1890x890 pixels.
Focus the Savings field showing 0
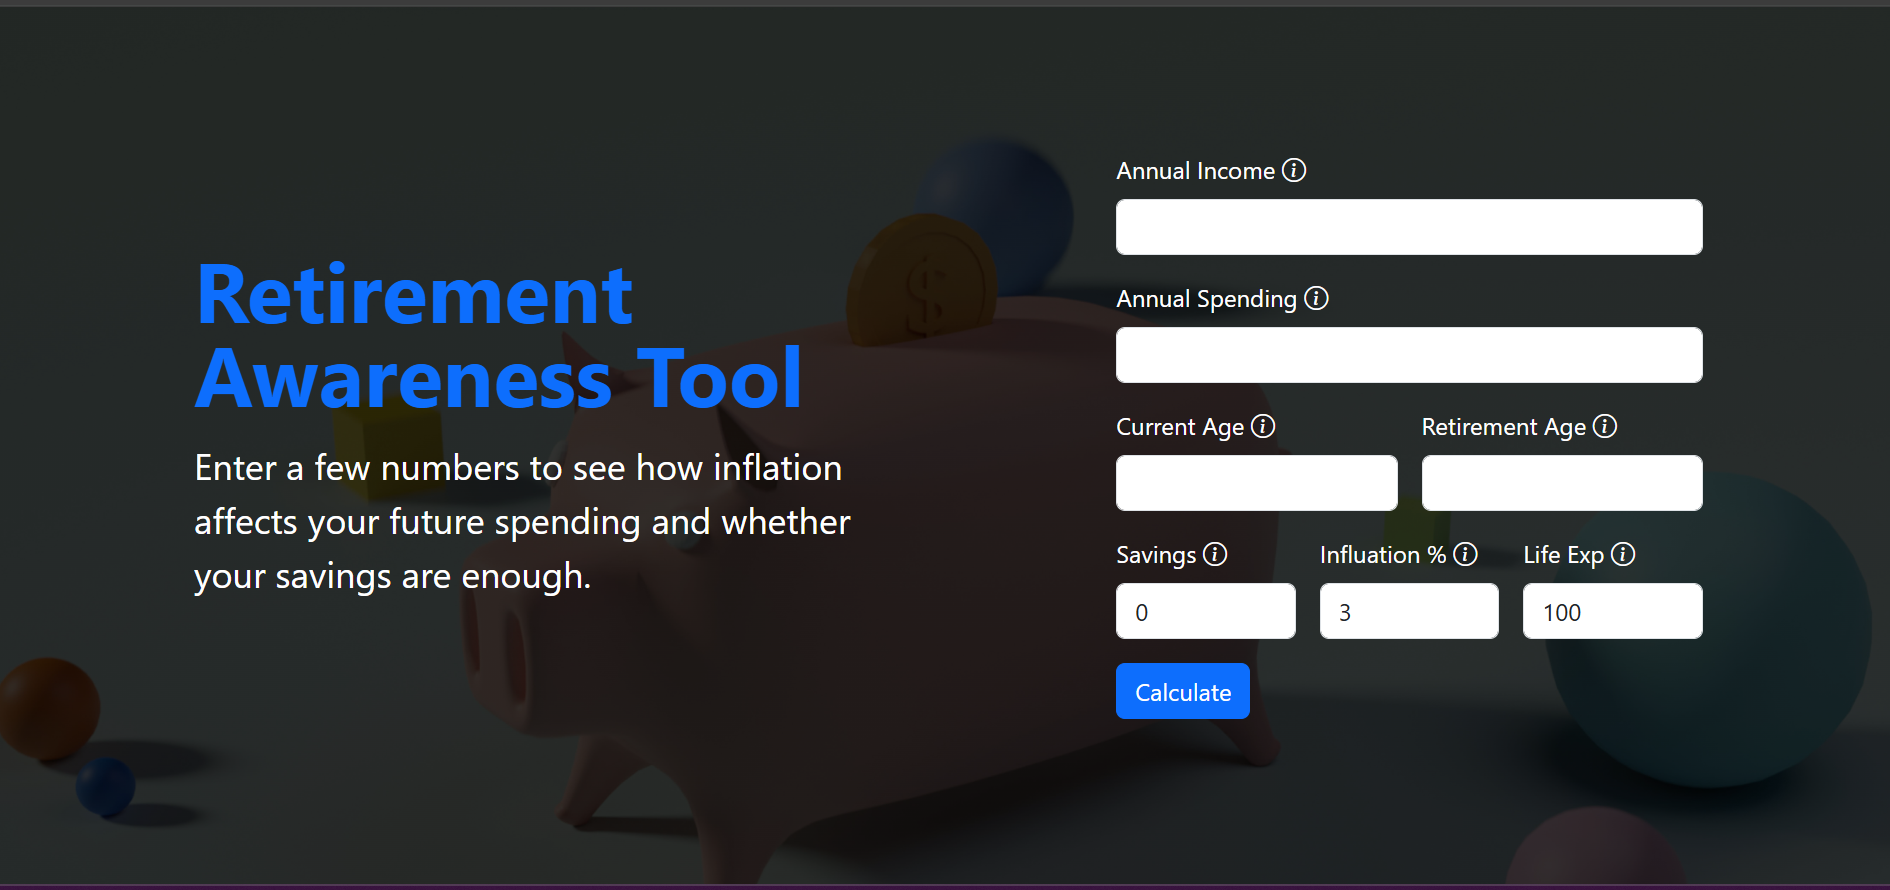coord(1205,611)
